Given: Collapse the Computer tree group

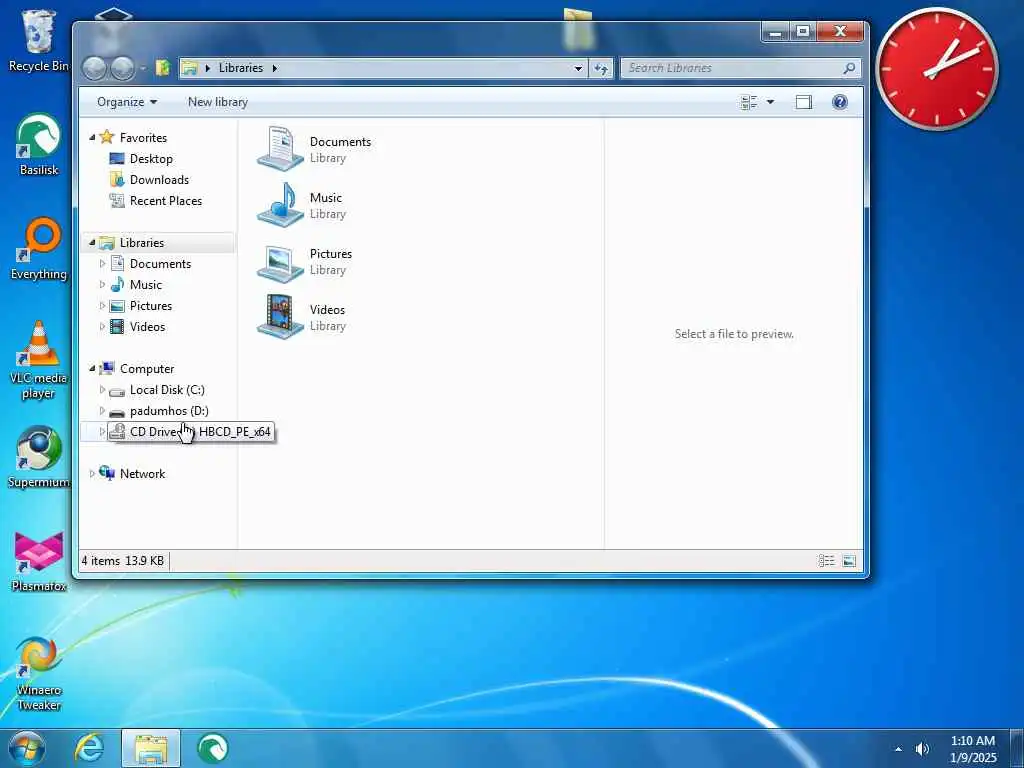Looking at the screenshot, I should 92,368.
